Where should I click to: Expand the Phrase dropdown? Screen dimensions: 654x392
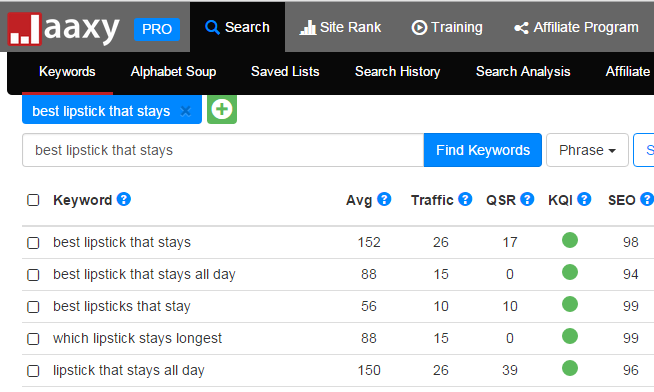tap(587, 150)
